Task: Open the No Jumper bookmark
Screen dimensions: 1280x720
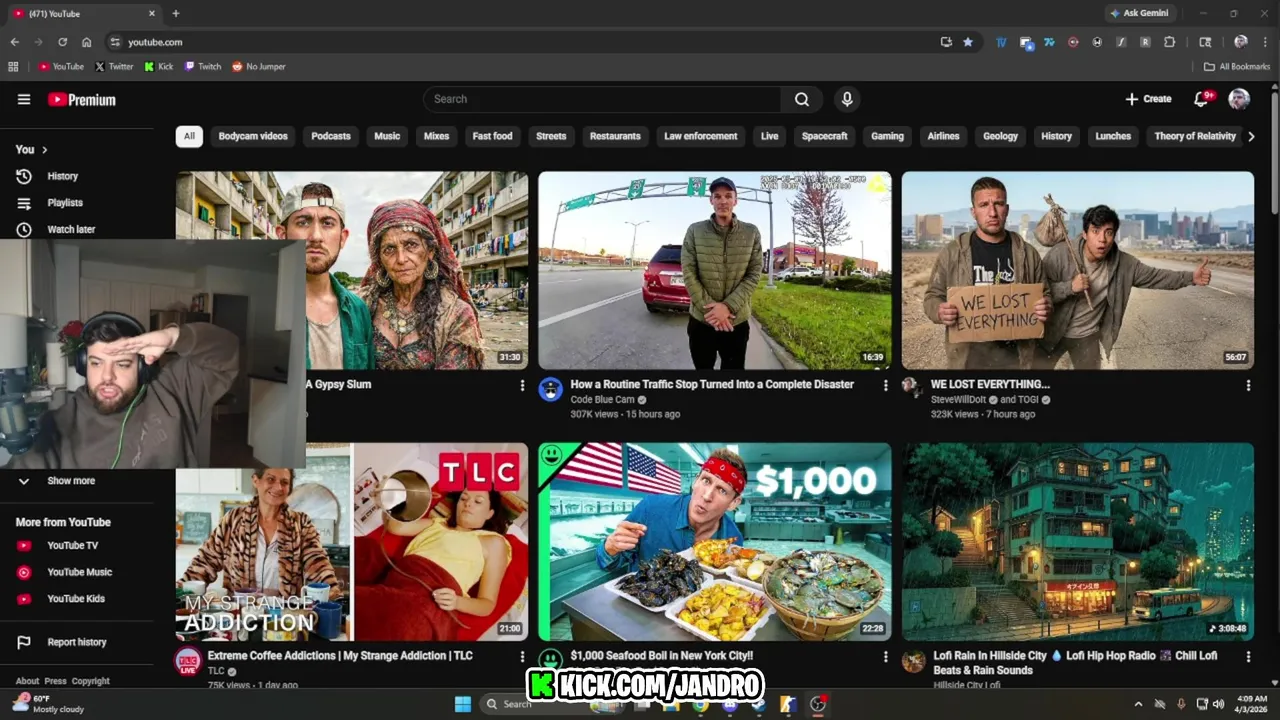Action: 259,67
